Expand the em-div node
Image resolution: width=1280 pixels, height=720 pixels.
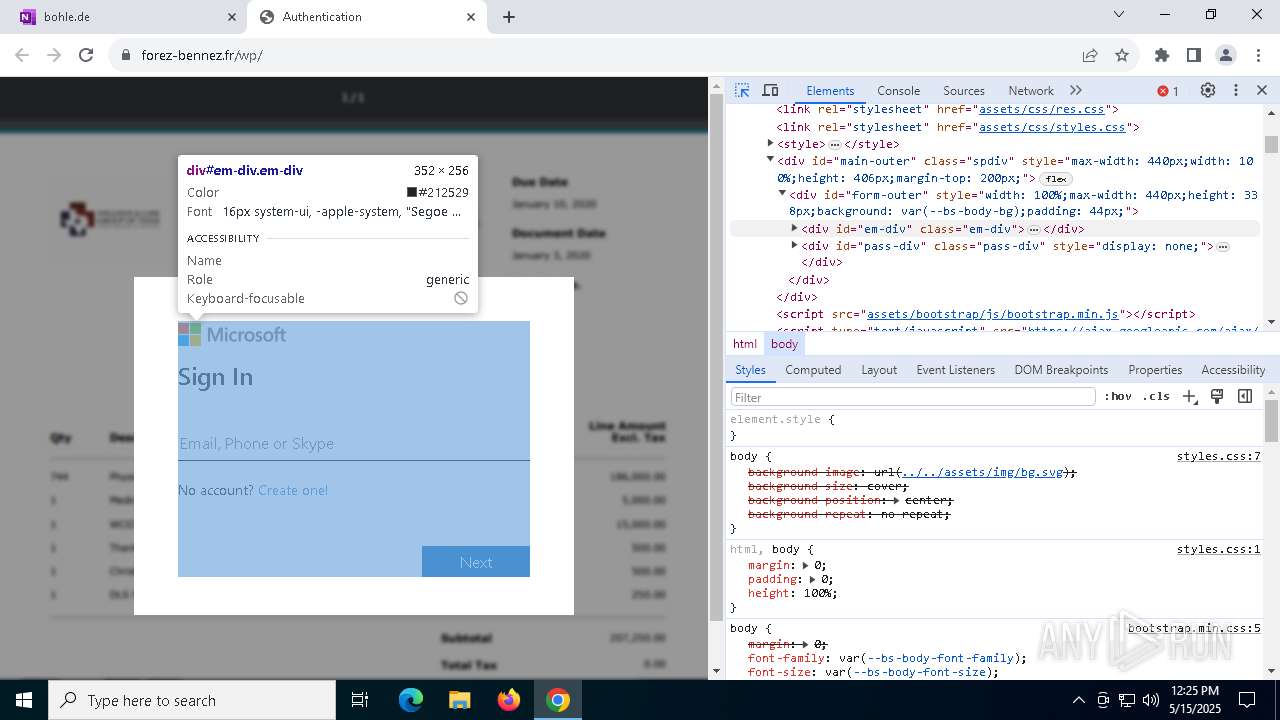(x=794, y=229)
